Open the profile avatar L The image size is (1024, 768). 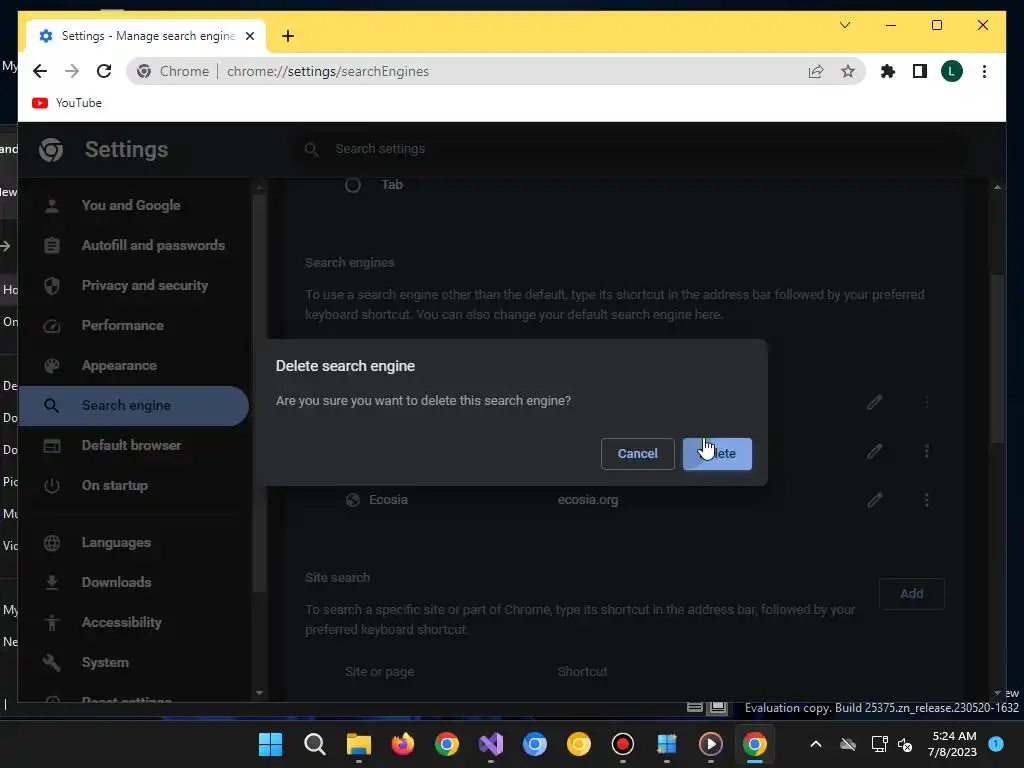[x=952, y=71]
